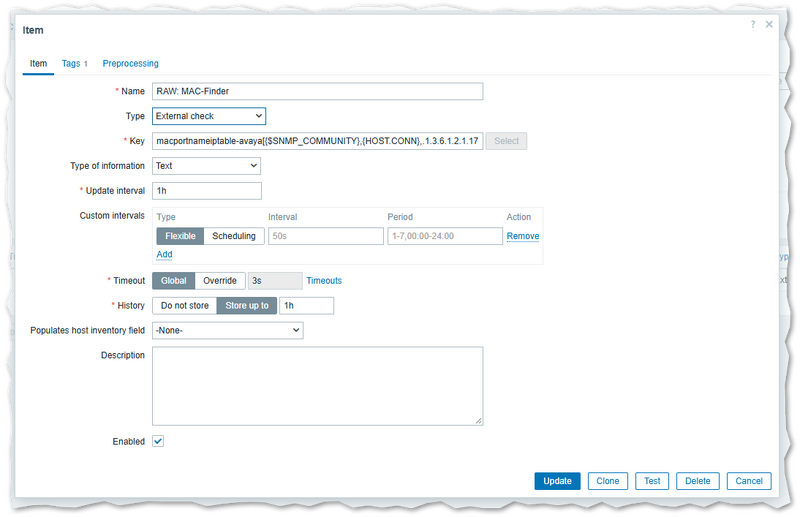Switch to the Item tab

(x=38, y=64)
